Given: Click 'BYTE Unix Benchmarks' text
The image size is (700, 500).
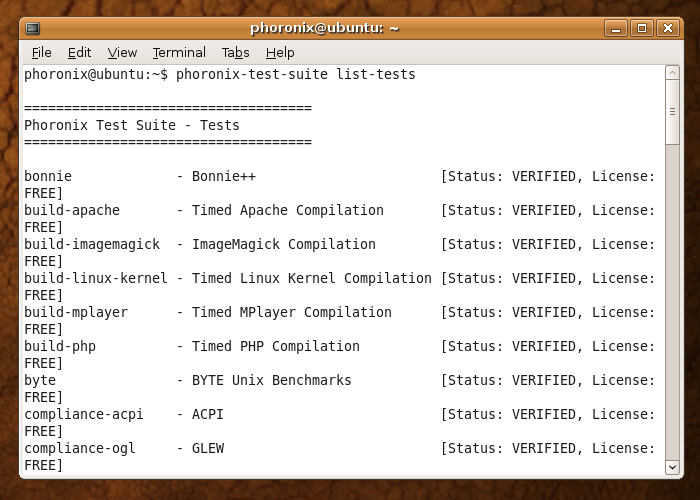Looking at the screenshot, I should tap(271, 380).
